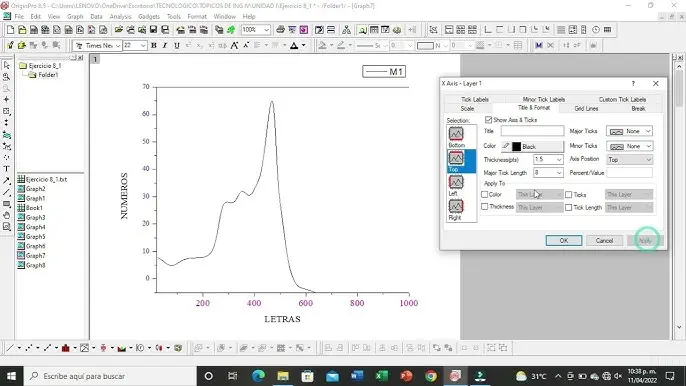Pick the Right axis selection icon
The image size is (686, 386).
coord(456,206)
